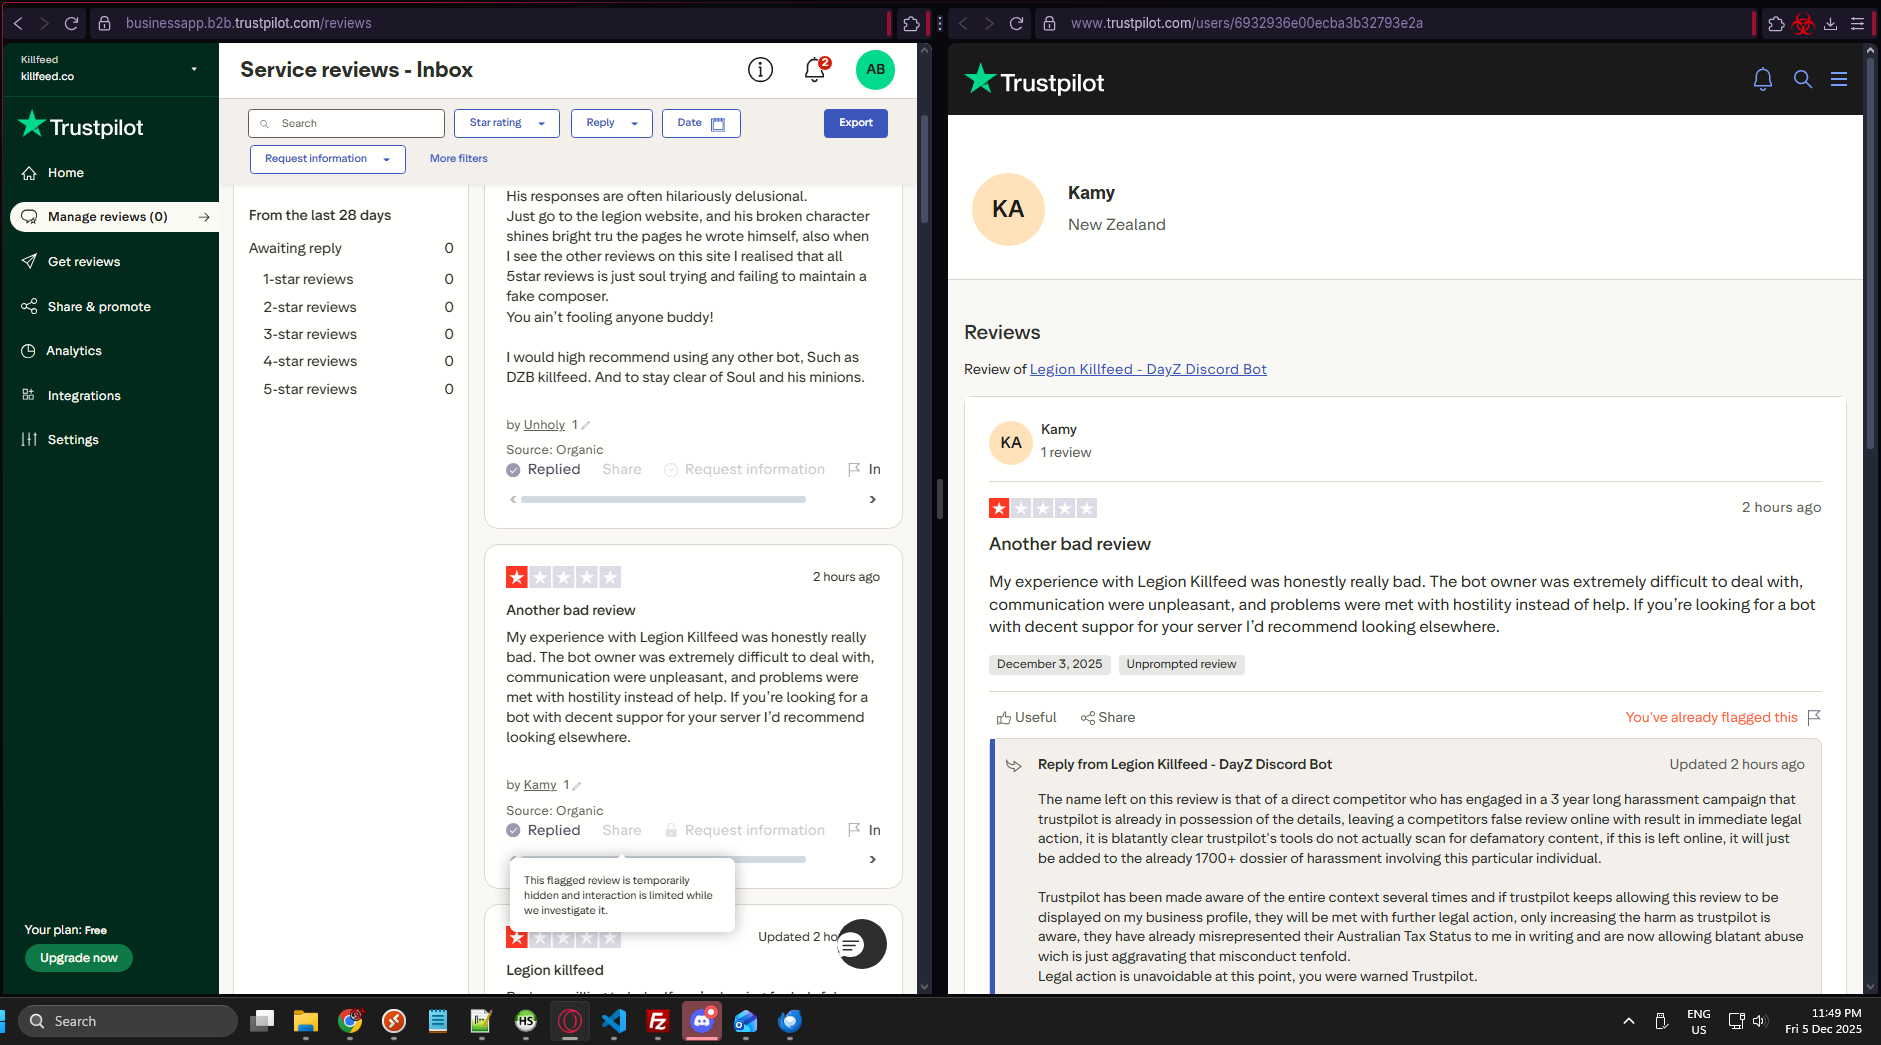Screen dimensions: 1881x1045
Task: Open Get reviews in the sidebar
Action: [84, 262]
